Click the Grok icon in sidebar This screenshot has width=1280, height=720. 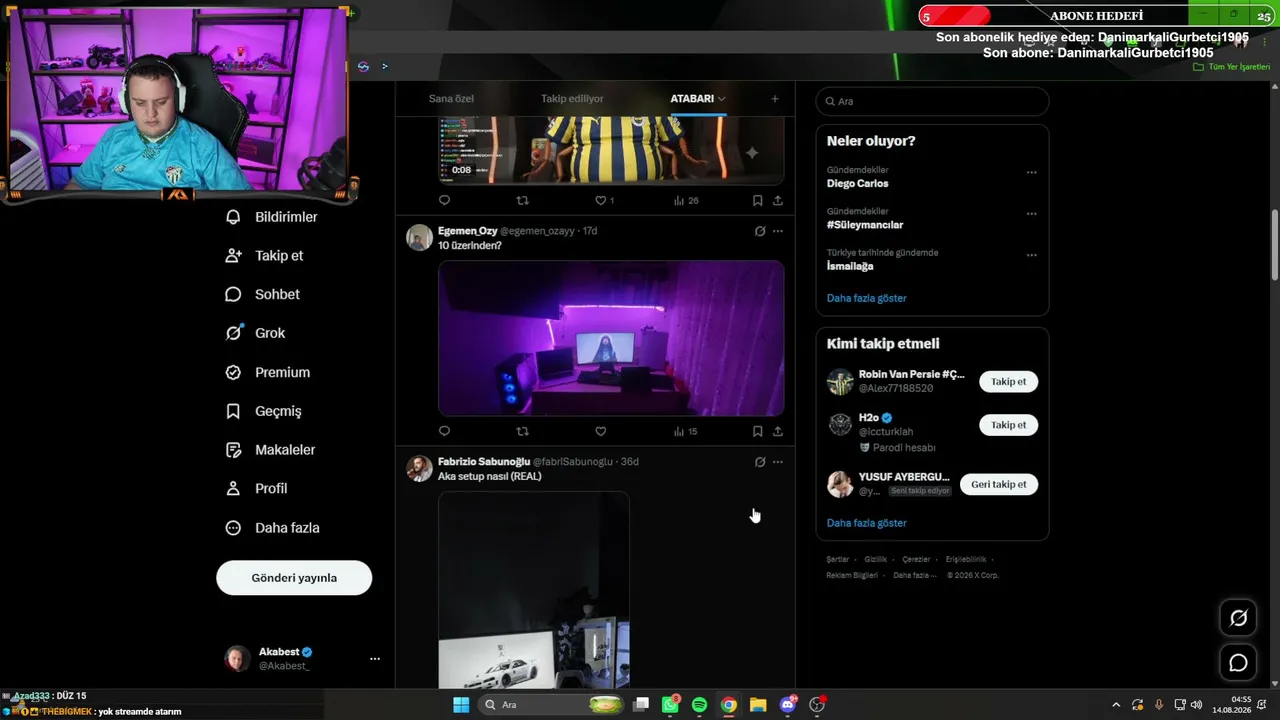[233, 333]
